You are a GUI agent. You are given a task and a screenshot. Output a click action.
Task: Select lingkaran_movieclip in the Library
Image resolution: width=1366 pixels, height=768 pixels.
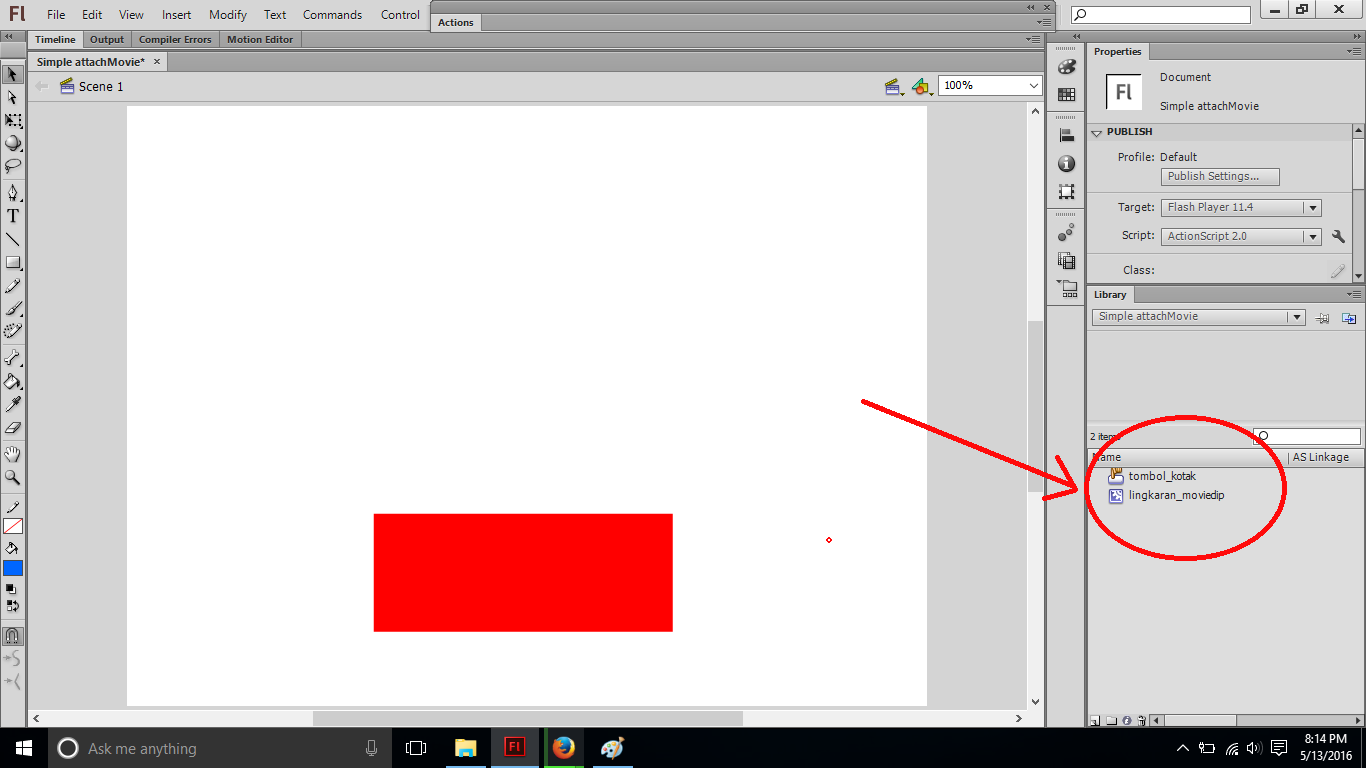1176,495
